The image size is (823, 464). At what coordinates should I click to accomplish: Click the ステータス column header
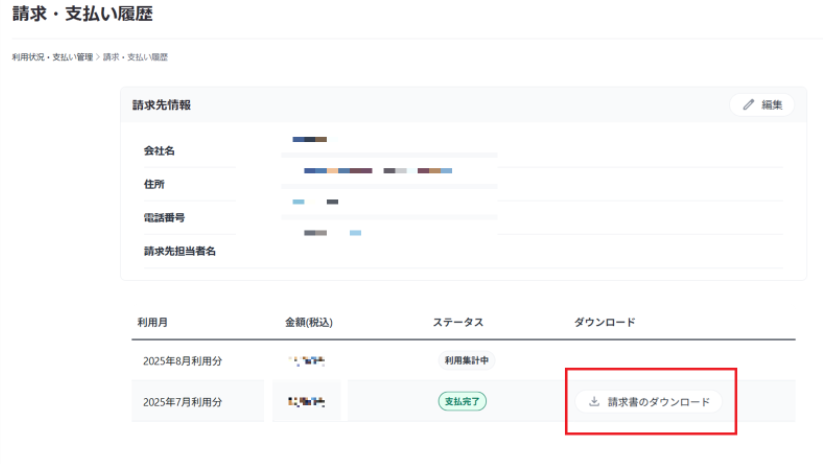(458, 322)
